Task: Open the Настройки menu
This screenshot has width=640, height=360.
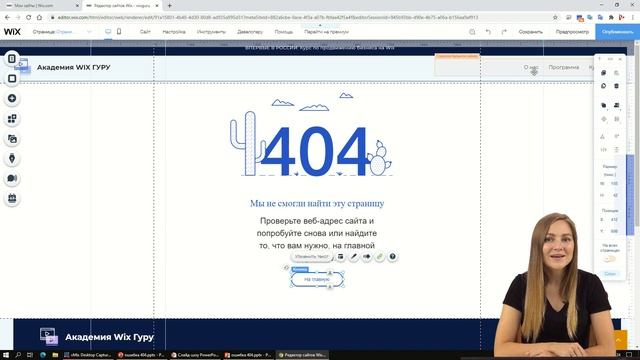Action: pyautogui.click(x=174, y=32)
